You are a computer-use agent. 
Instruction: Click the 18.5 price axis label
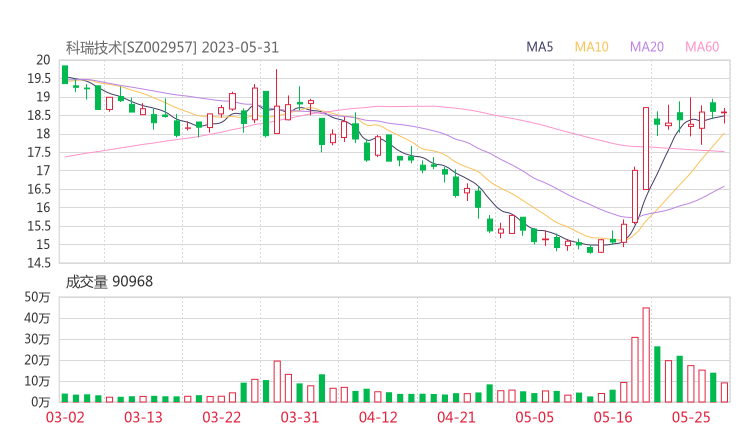pyautogui.click(x=39, y=115)
